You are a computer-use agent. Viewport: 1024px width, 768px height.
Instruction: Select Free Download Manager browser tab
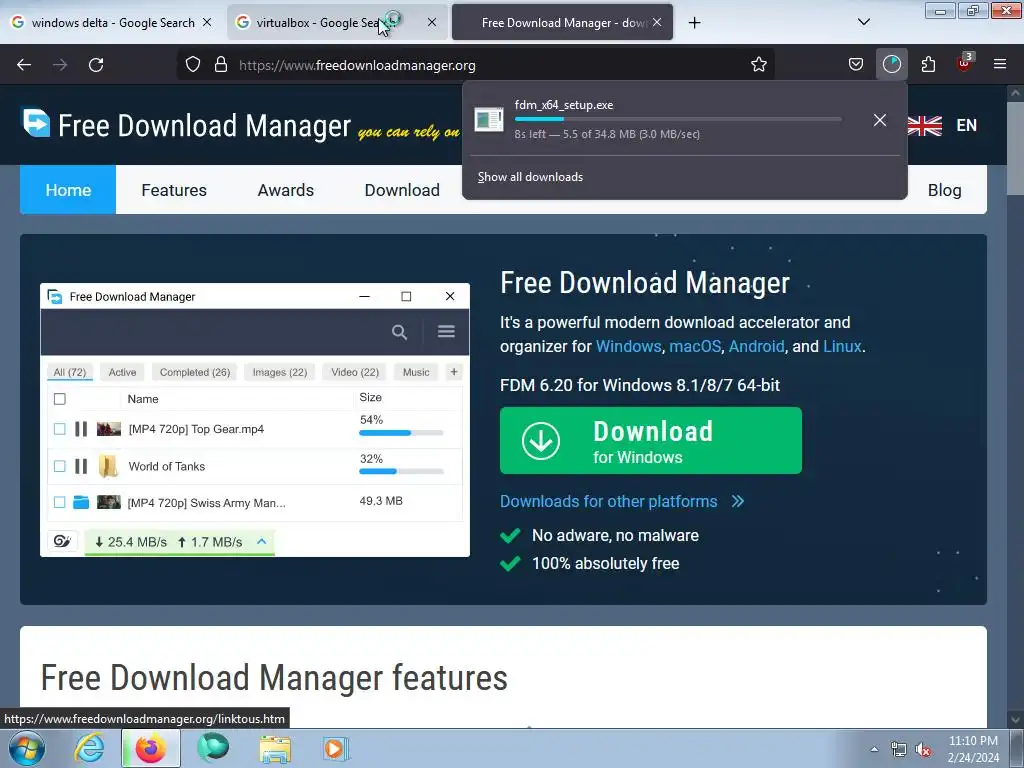(x=562, y=23)
